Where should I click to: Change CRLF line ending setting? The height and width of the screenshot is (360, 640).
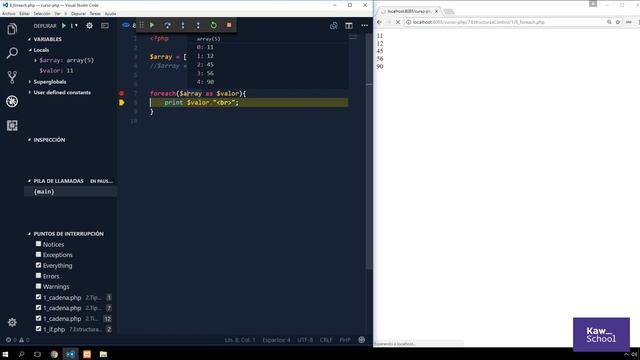pyautogui.click(x=326, y=340)
